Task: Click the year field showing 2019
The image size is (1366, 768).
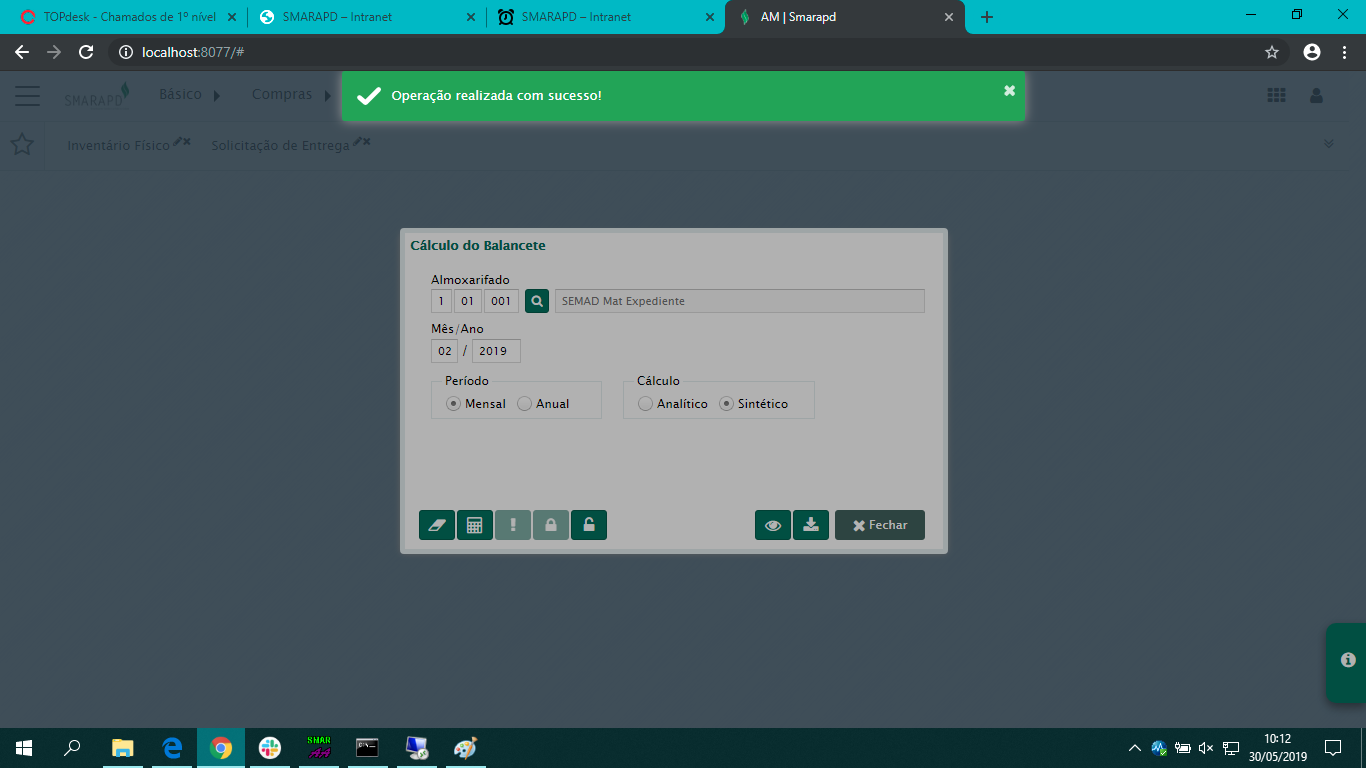Action: tap(496, 351)
